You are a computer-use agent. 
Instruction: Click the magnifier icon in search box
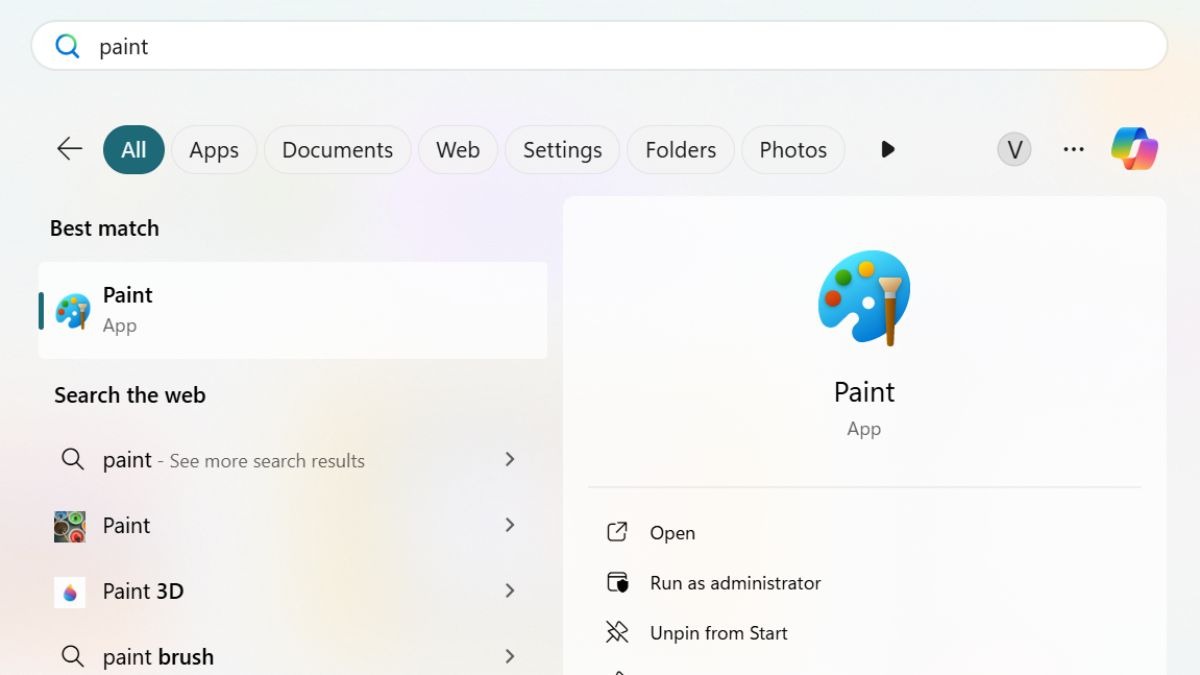[x=67, y=46]
